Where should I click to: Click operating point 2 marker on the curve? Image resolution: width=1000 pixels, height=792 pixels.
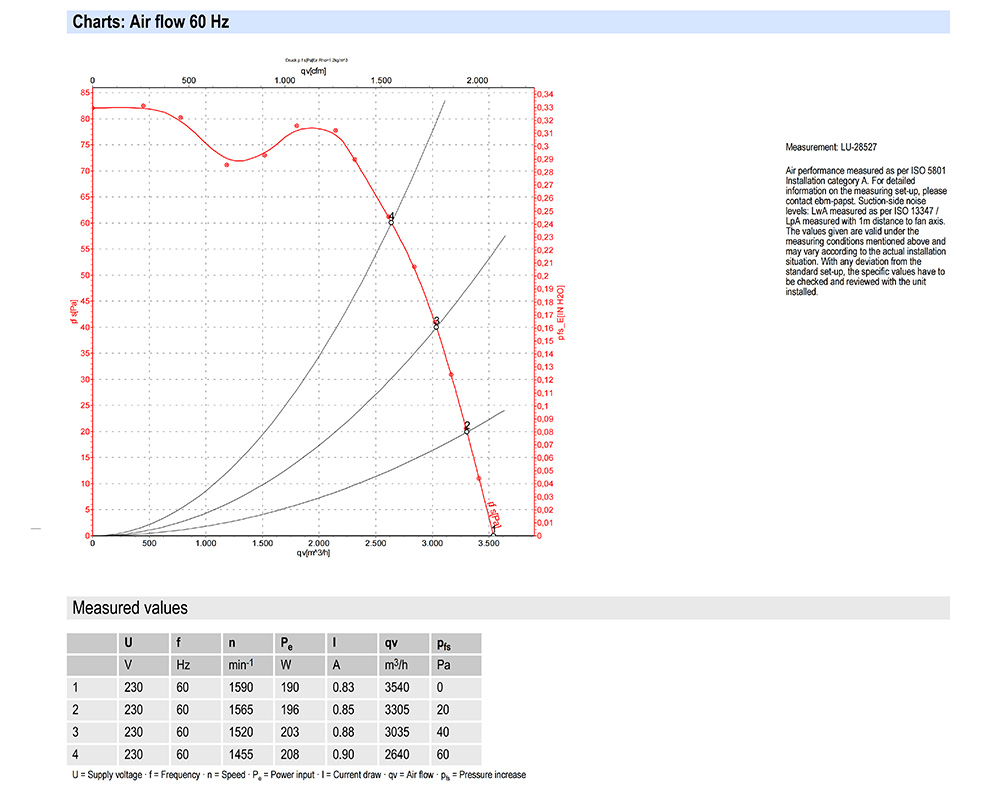(x=466, y=430)
